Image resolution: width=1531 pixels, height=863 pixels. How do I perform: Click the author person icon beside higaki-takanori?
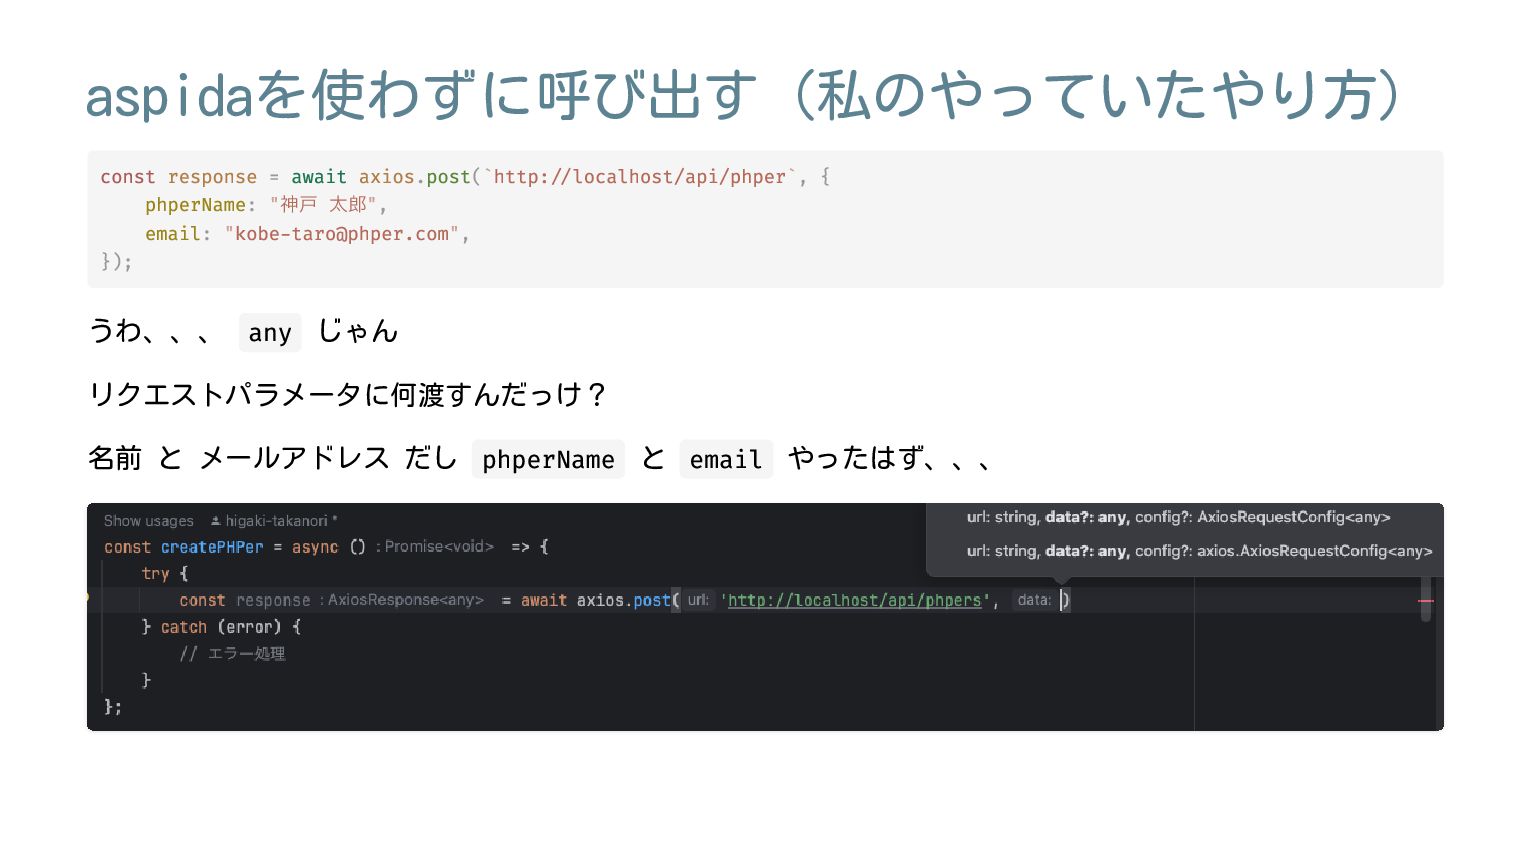click(x=215, y=521)
